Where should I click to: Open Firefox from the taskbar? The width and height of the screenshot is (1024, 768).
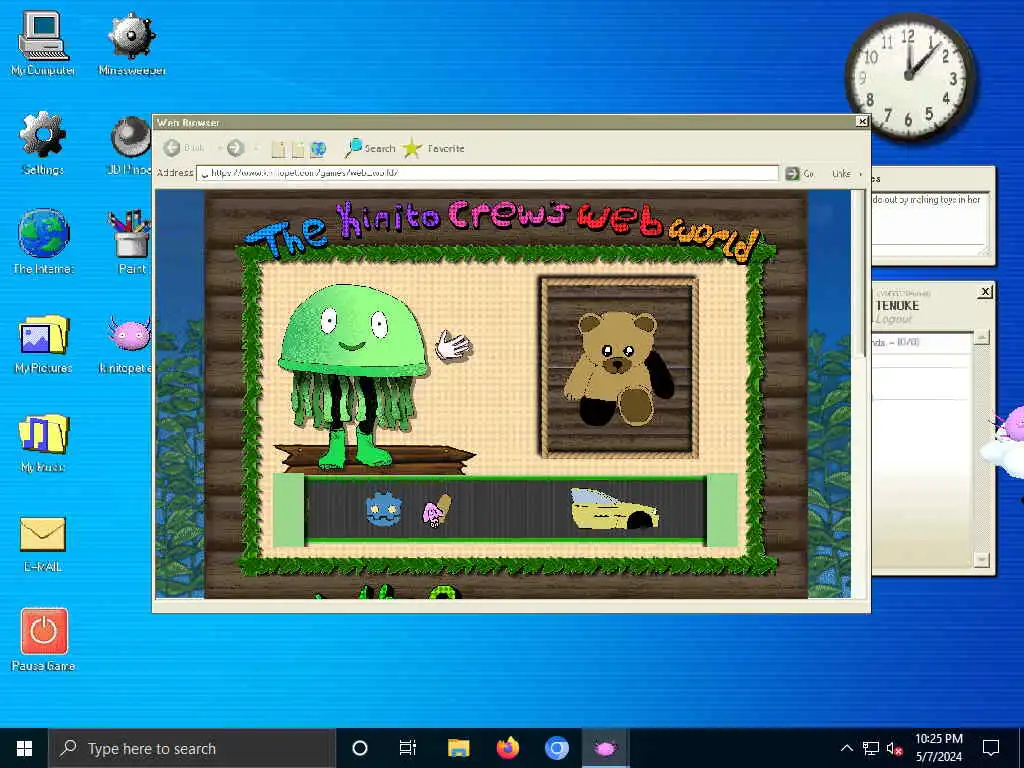point(507,748)
